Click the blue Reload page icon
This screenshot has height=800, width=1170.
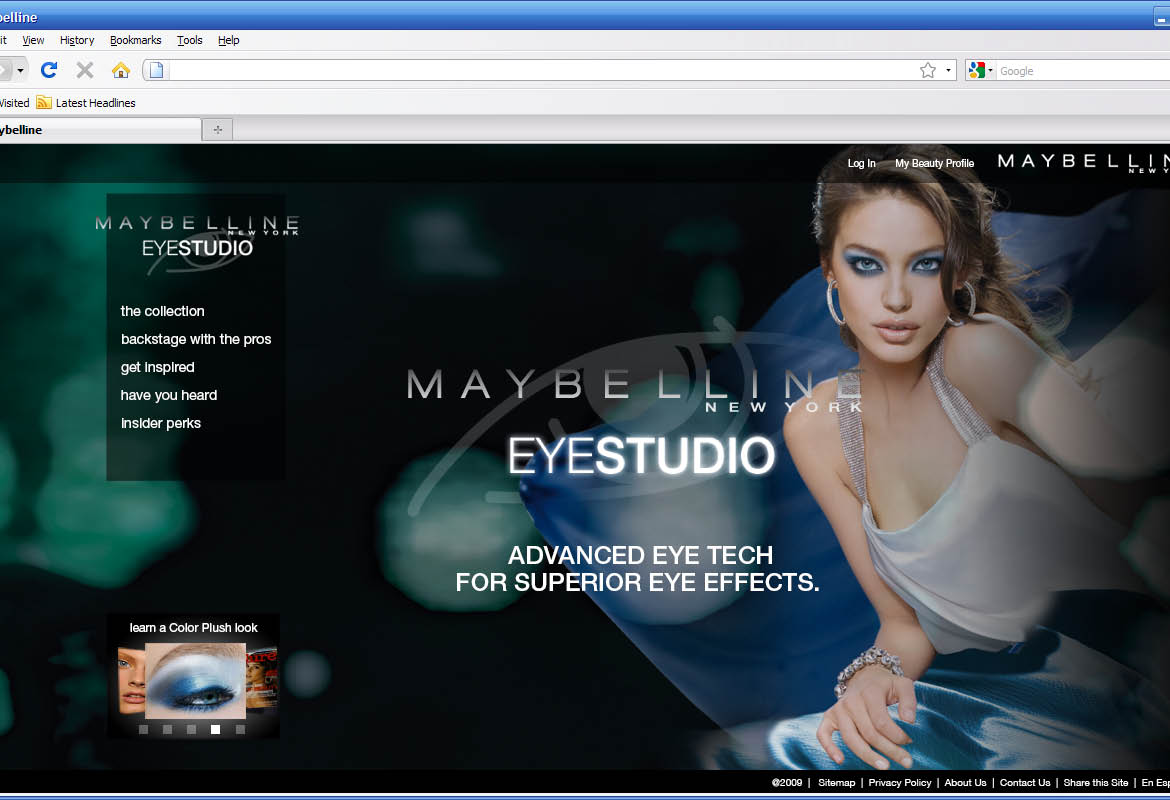[x=49, y=70]
